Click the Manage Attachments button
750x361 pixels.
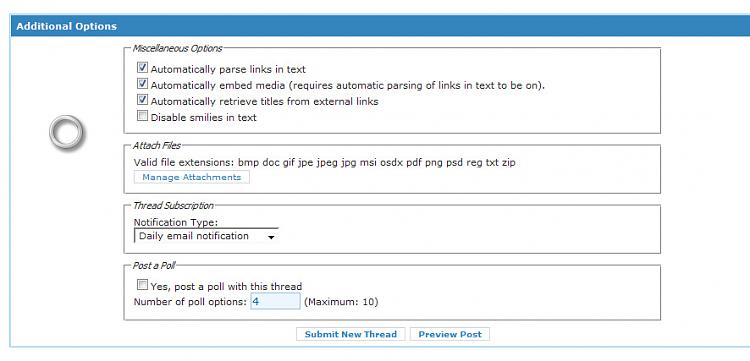click(191, 177)
